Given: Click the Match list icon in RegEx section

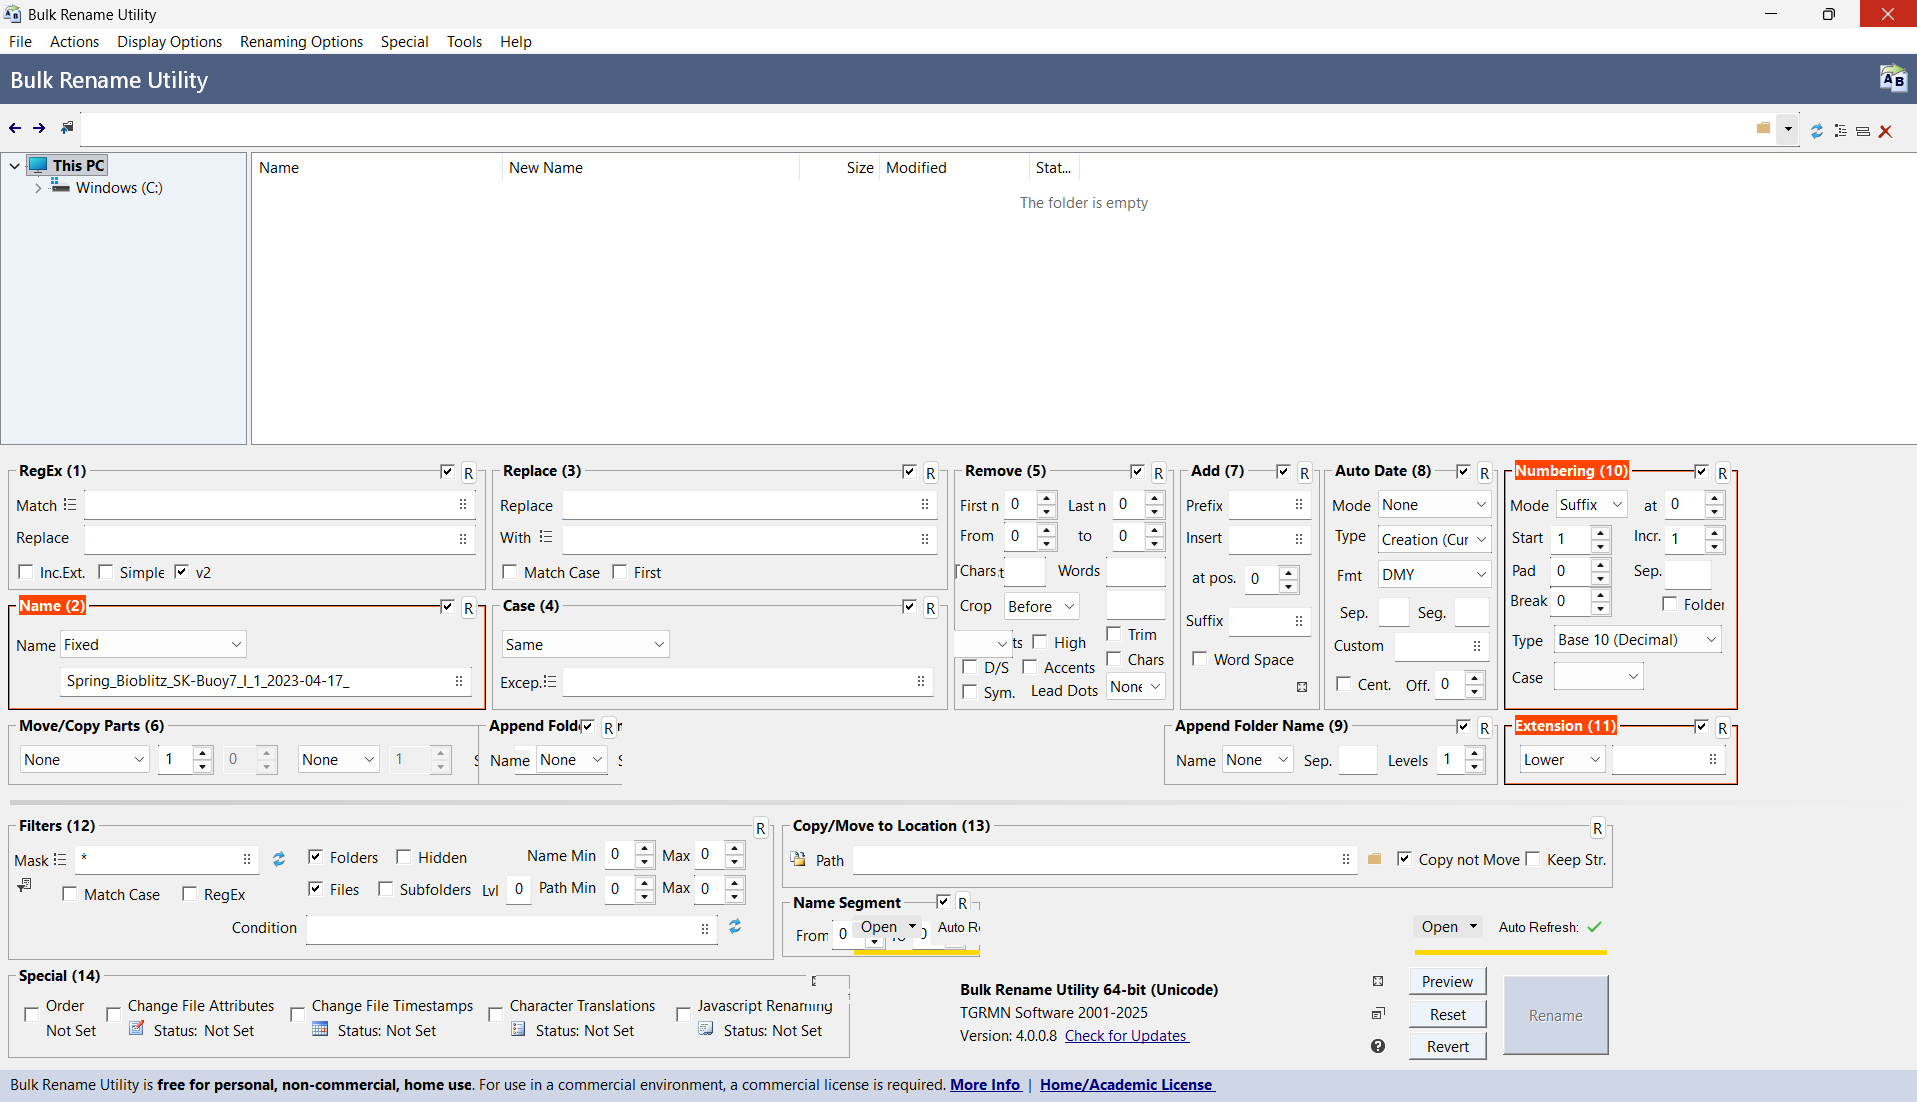Looking at the screenshot, I should coord(72,504).
